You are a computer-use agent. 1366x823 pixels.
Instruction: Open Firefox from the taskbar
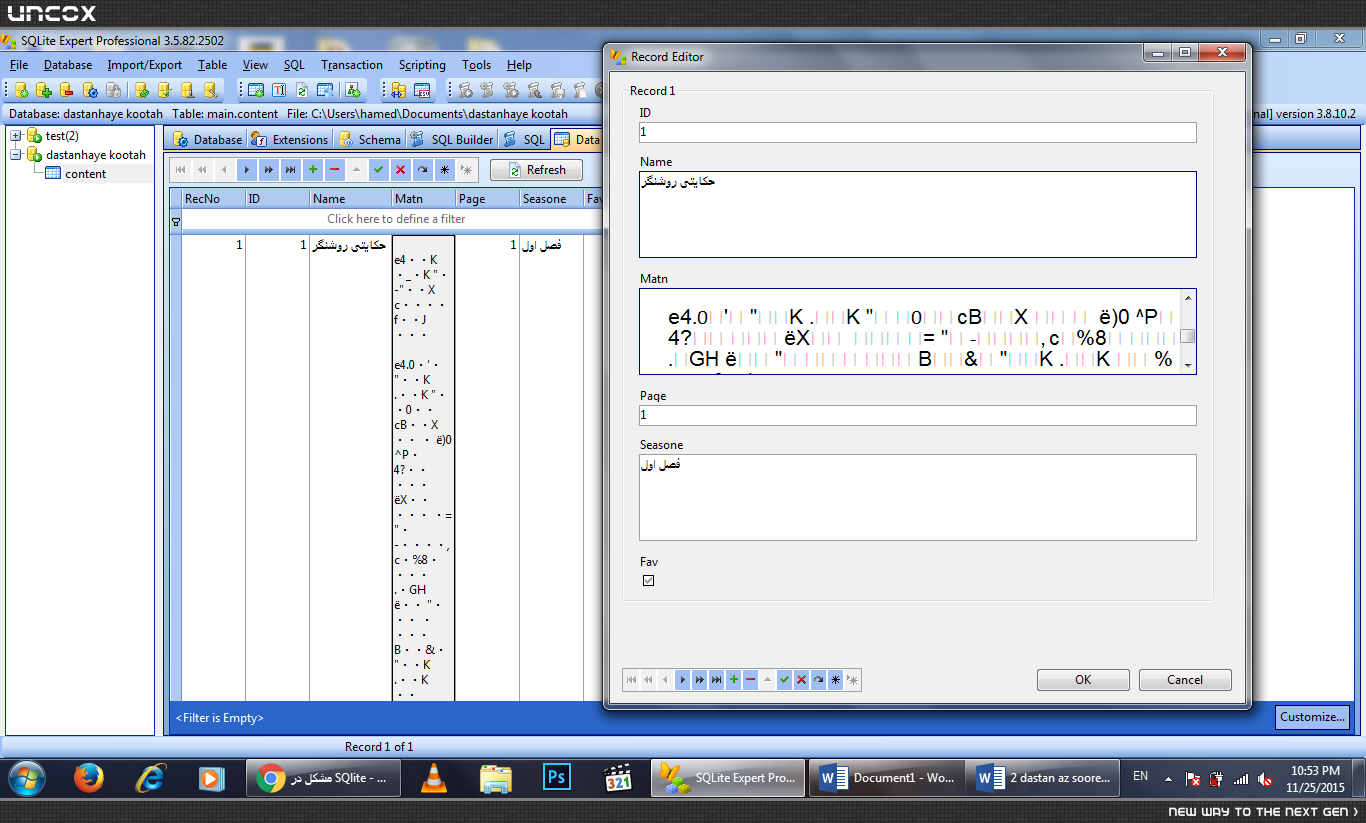[88, 778]
